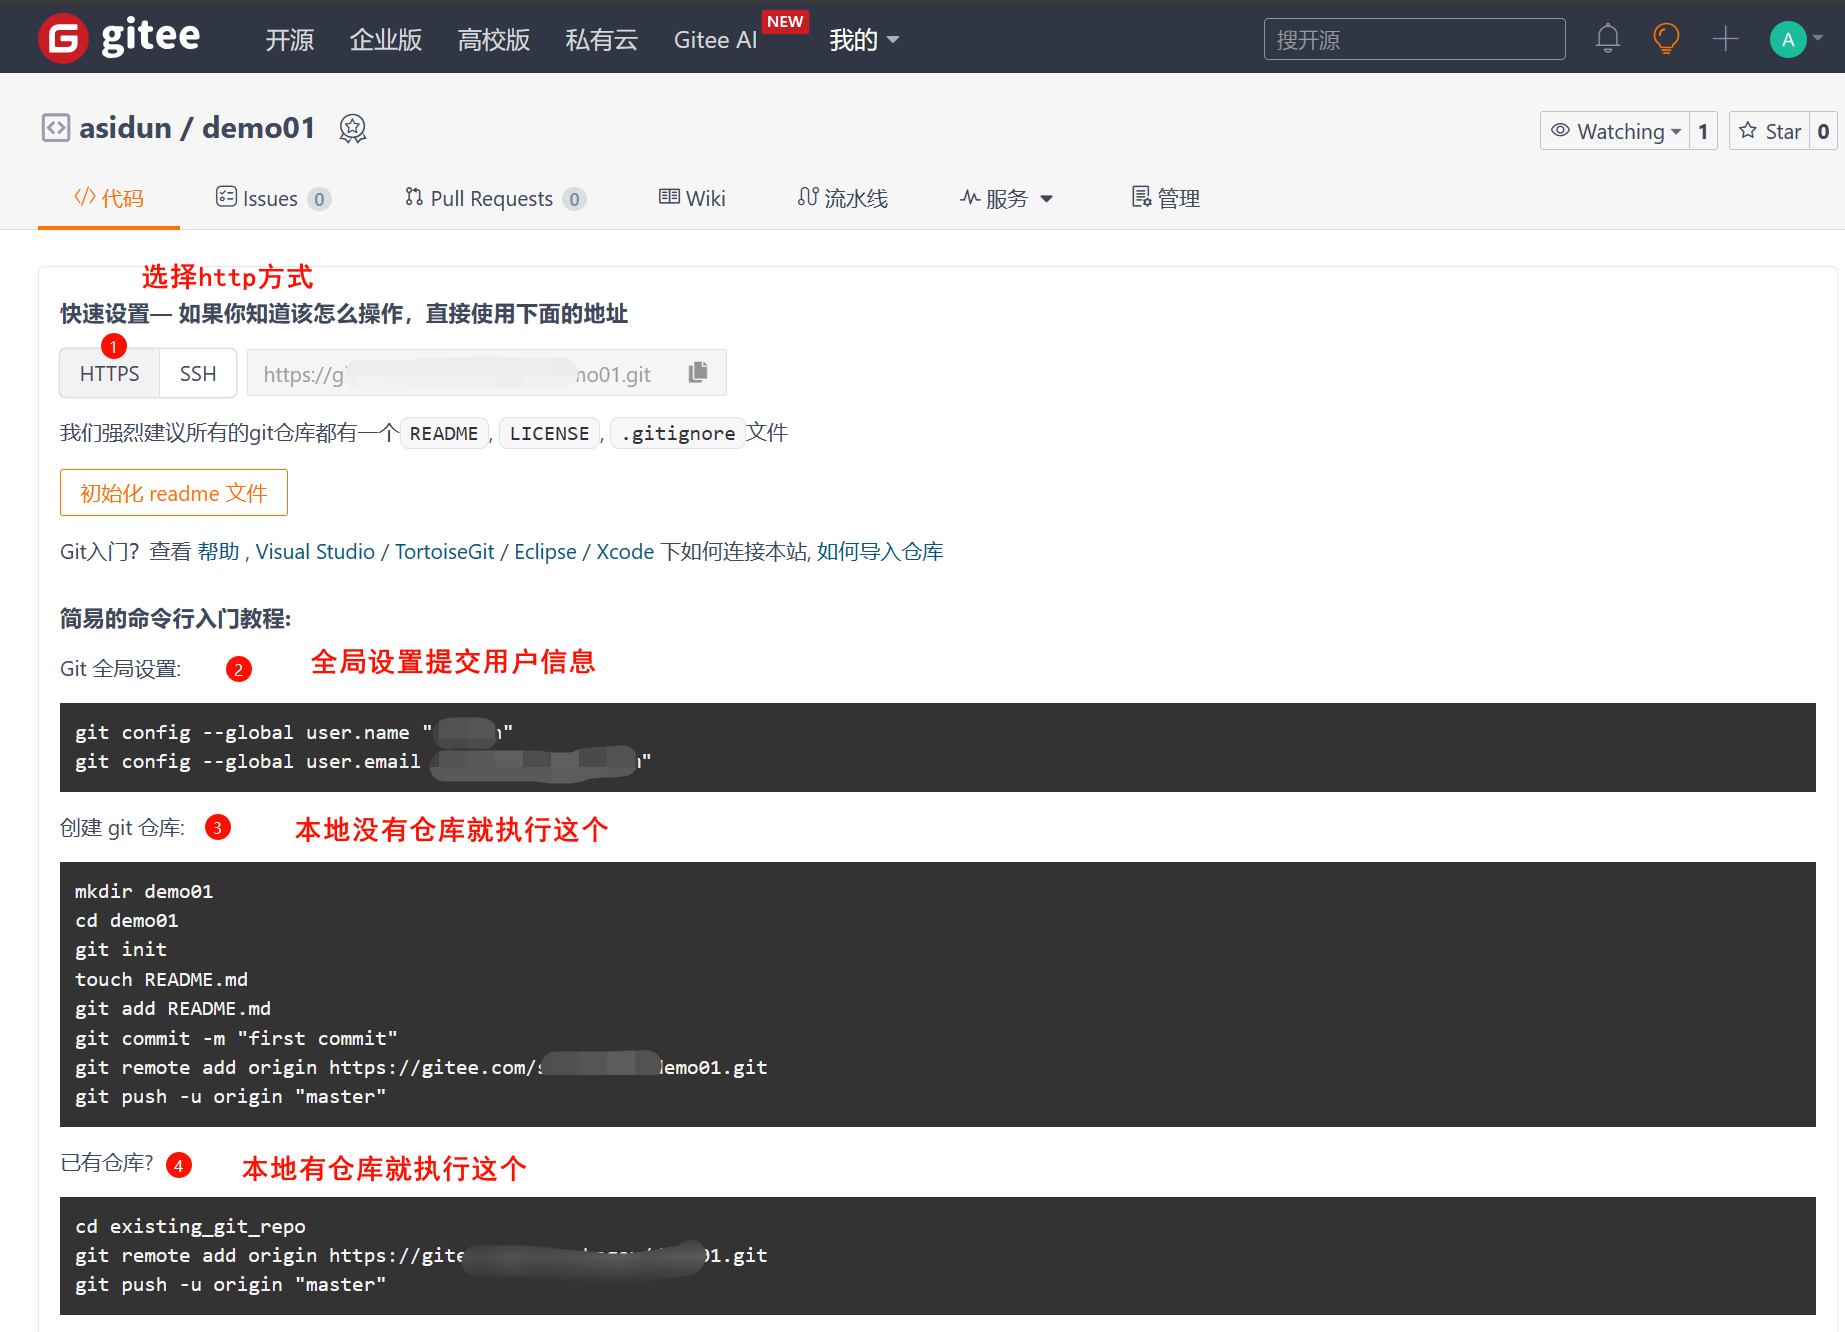Screen dimensions: 1845x1332
Task: Open the TortoiseGit link
Action: coord(445,552)
